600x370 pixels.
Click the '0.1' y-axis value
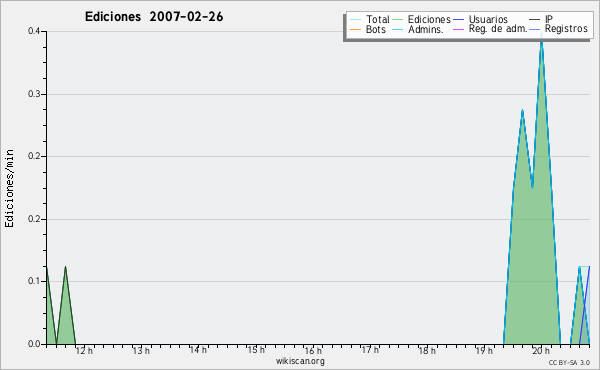34,281
